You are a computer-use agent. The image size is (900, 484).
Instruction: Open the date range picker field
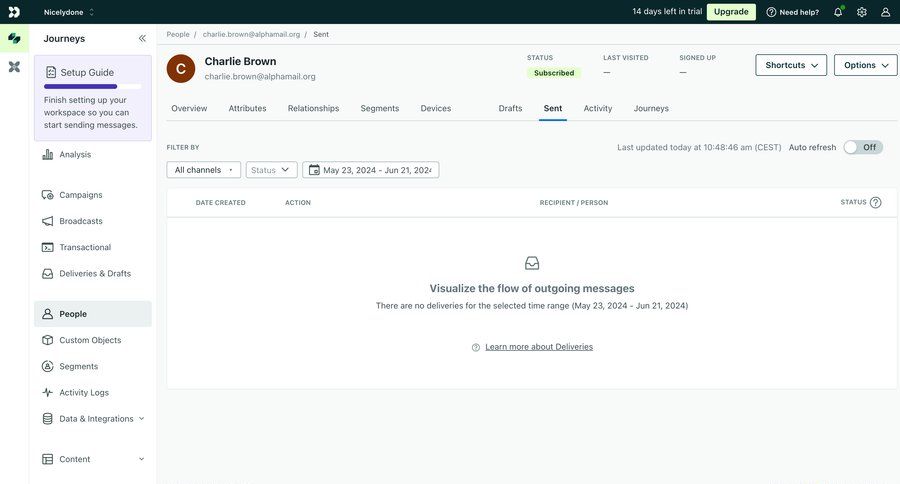pyautogui.click(x=371, y=170)
